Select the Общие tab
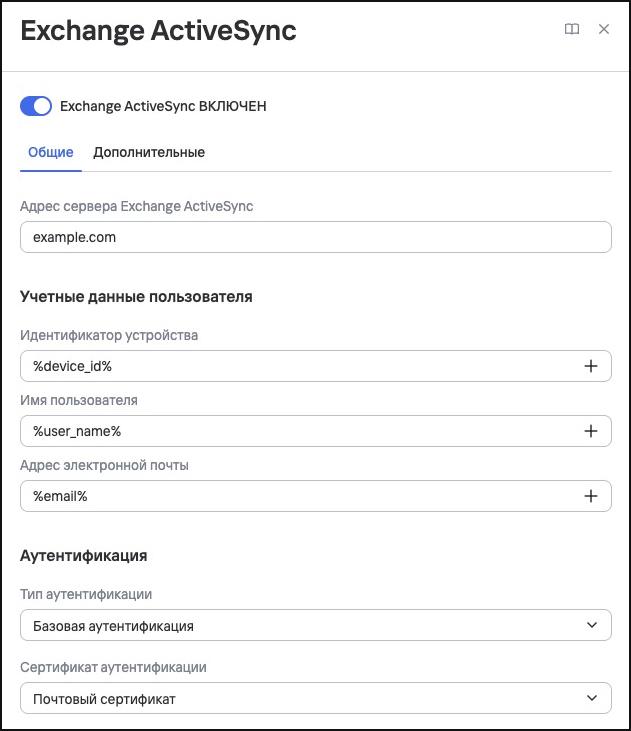The image size is (631, 731). 51,152
